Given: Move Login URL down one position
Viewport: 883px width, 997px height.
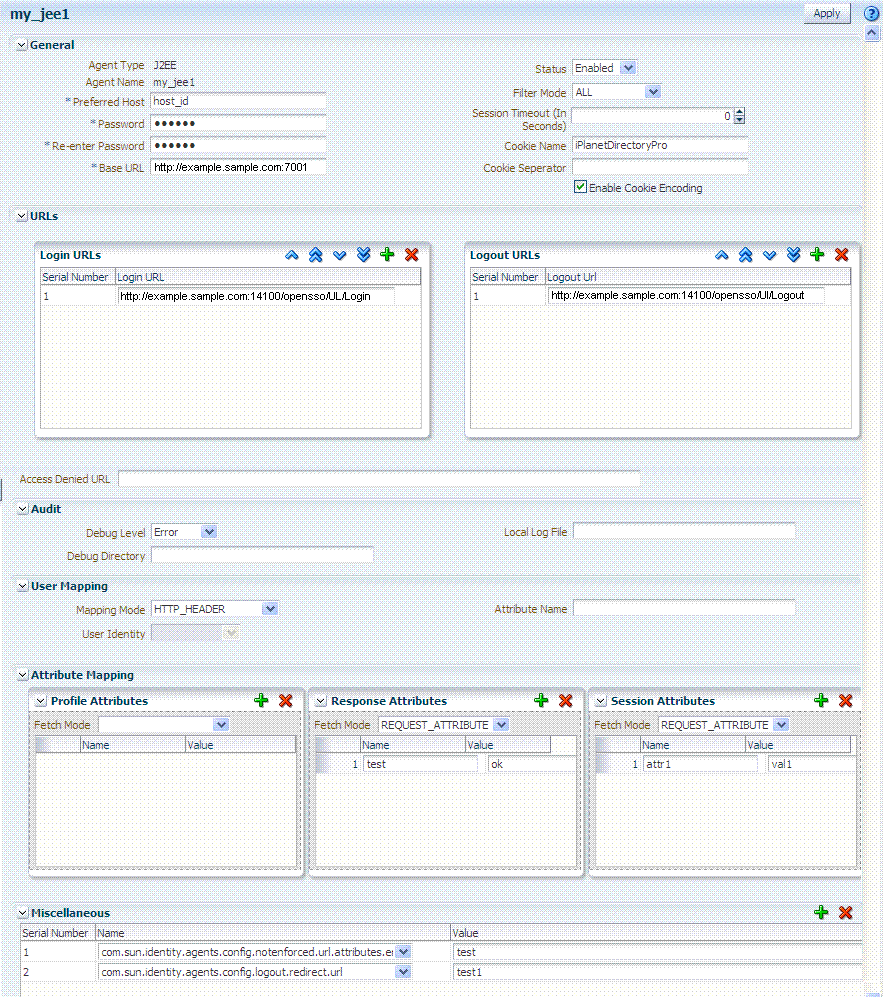Looking at the screenshot, I should [x=339, y=255].
